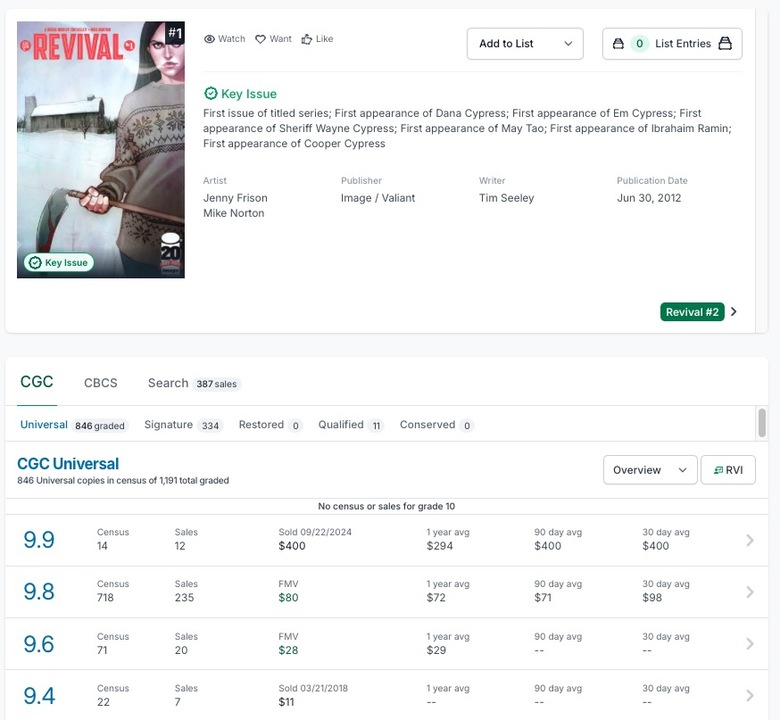Click the printer icon left of List Entries
The width and height of the screenshot is (780, 720).
coord(618,44)
